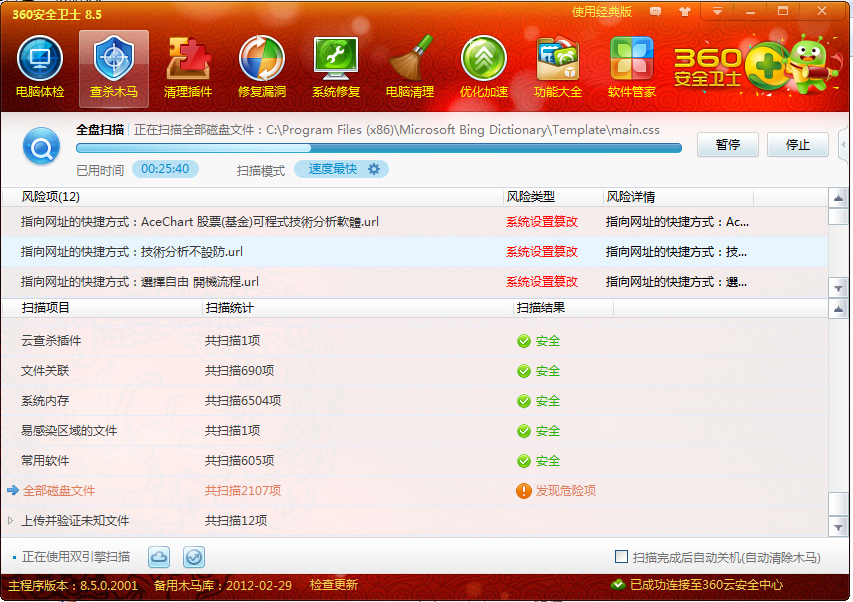Click the feedback speech bubble icon

(x=656, y=11)
